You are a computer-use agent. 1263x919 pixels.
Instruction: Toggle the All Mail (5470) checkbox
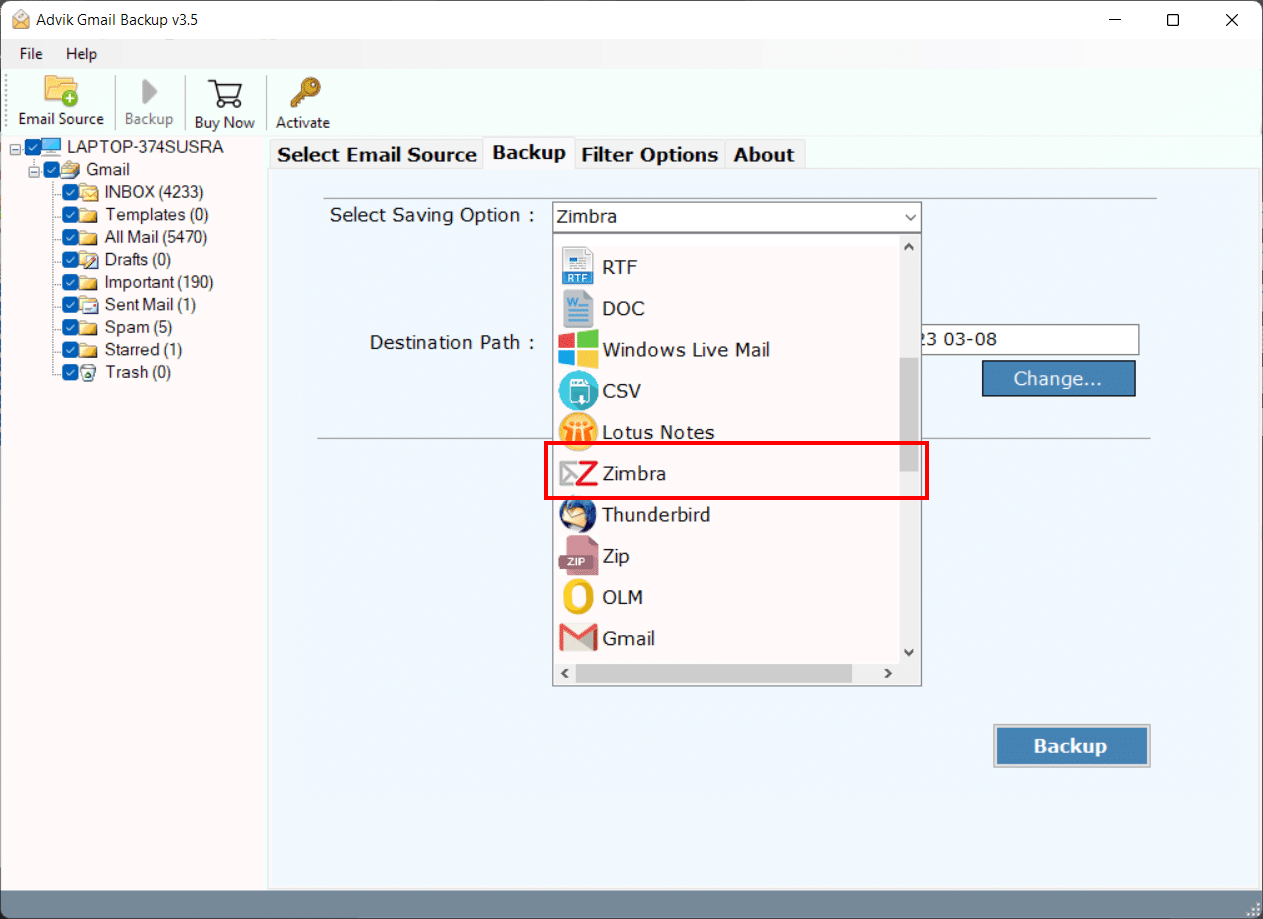click(x=70, y=237)
